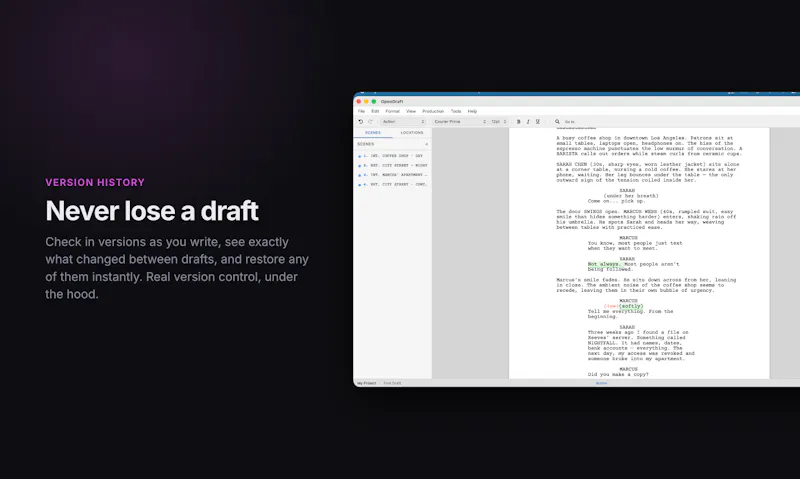
Task: Open the Help menu
Action: coord(472,111)
